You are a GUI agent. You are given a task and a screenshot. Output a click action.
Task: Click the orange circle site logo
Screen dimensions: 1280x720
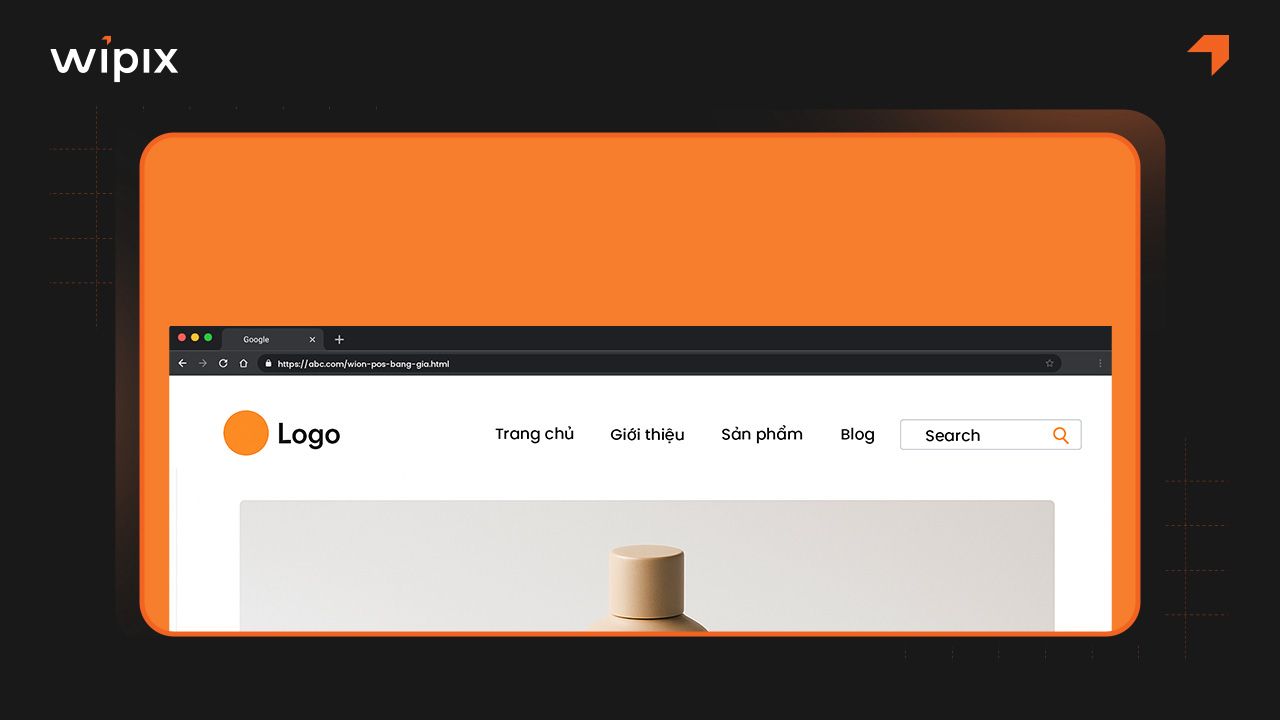click(x=246, y=433)
